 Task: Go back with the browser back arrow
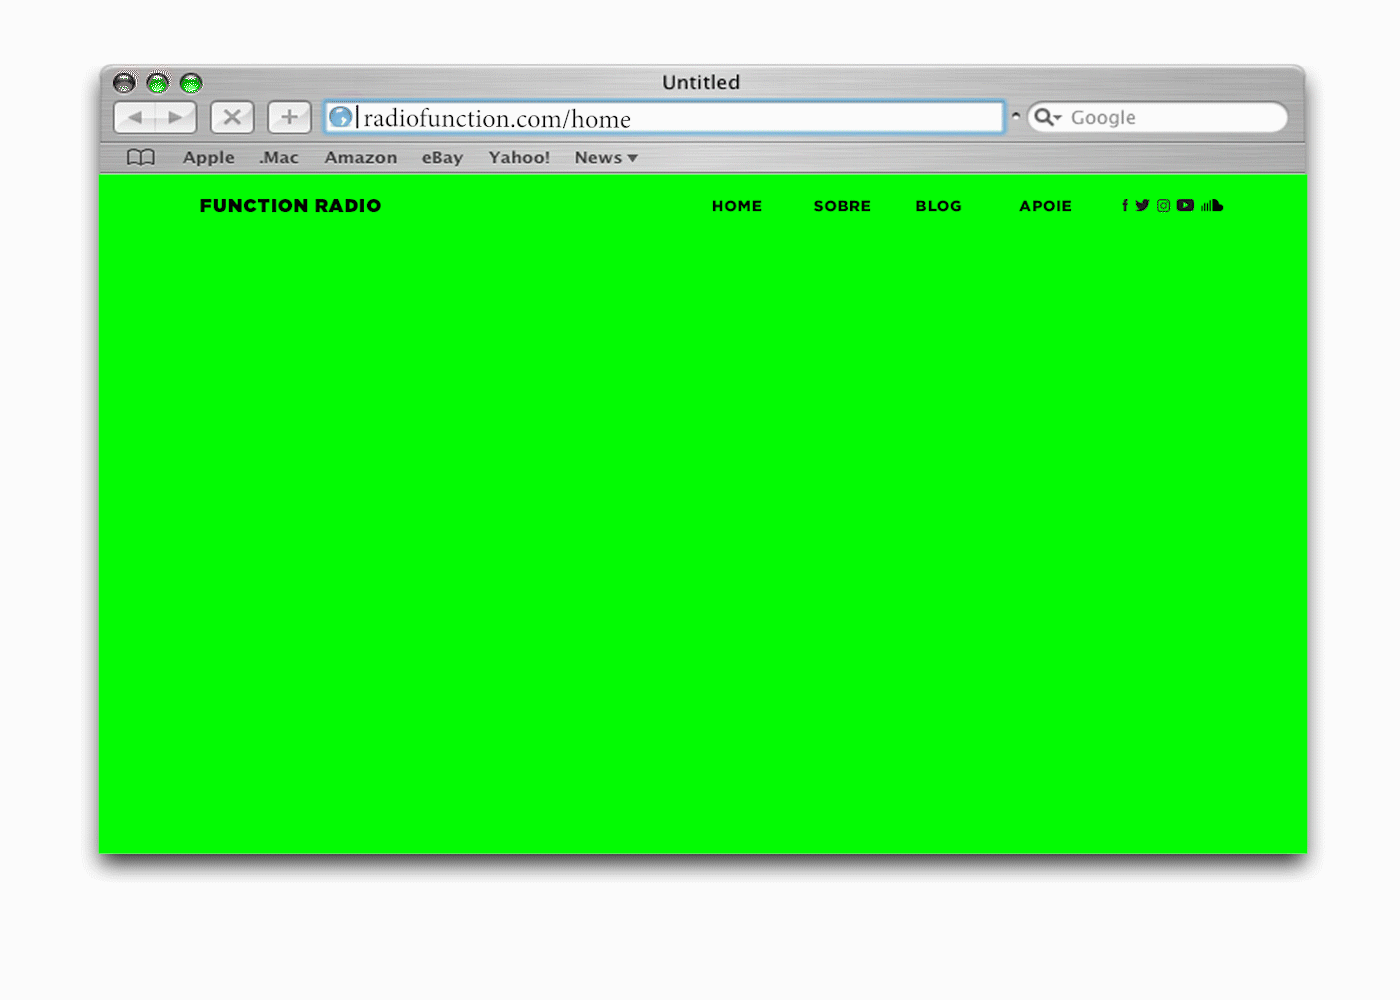135,117
